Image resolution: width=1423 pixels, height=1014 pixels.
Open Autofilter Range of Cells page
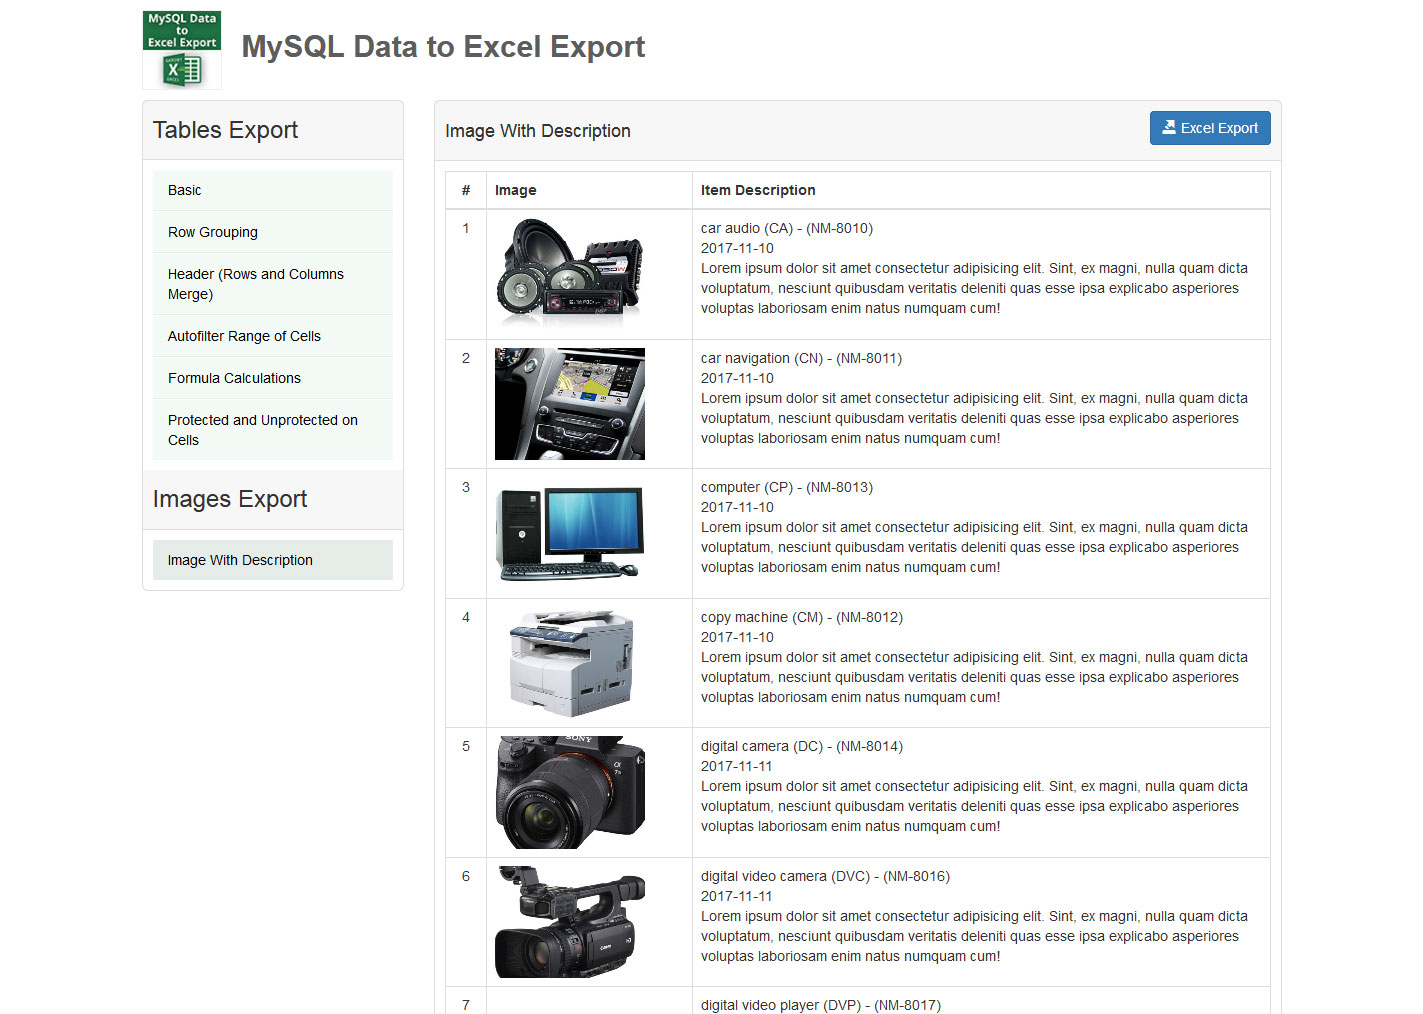pyautogui.click(x=244, y=336)
